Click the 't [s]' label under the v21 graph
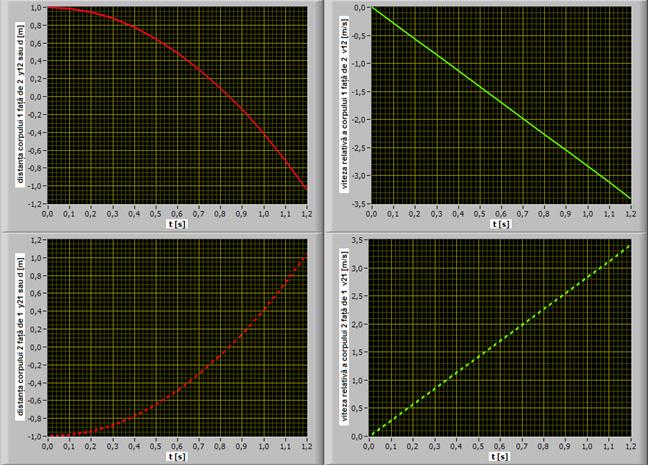The height and width of the screenshot is (465, 648). pos(502,455)
